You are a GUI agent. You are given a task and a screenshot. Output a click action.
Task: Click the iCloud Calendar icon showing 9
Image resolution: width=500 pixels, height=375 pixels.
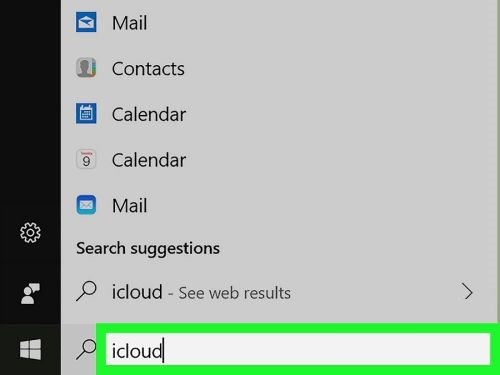point(86,159)
